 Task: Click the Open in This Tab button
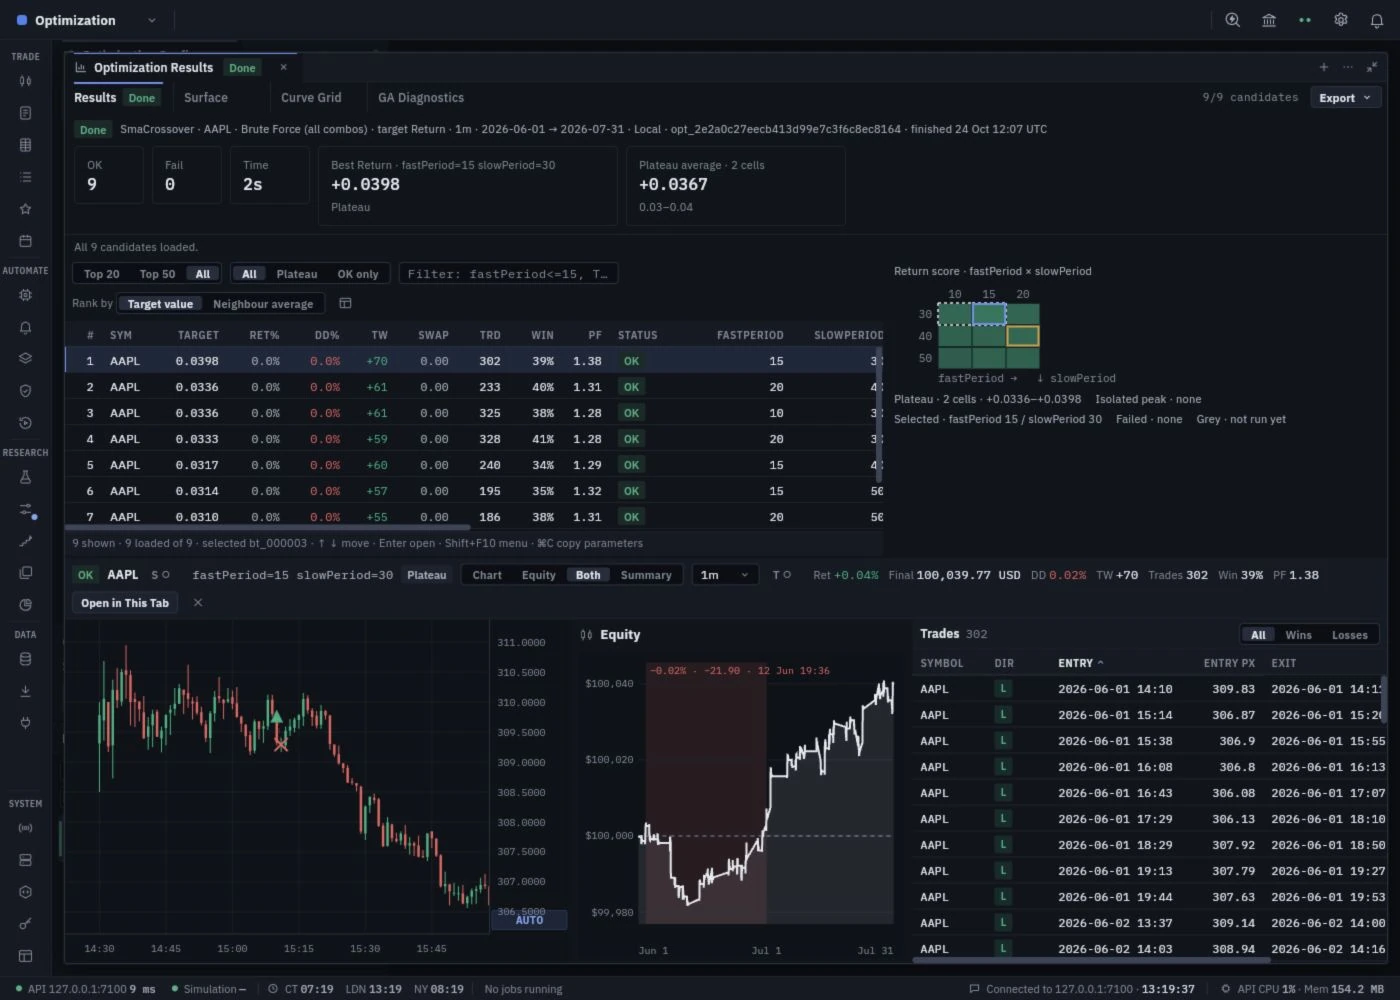click(125, 603)
